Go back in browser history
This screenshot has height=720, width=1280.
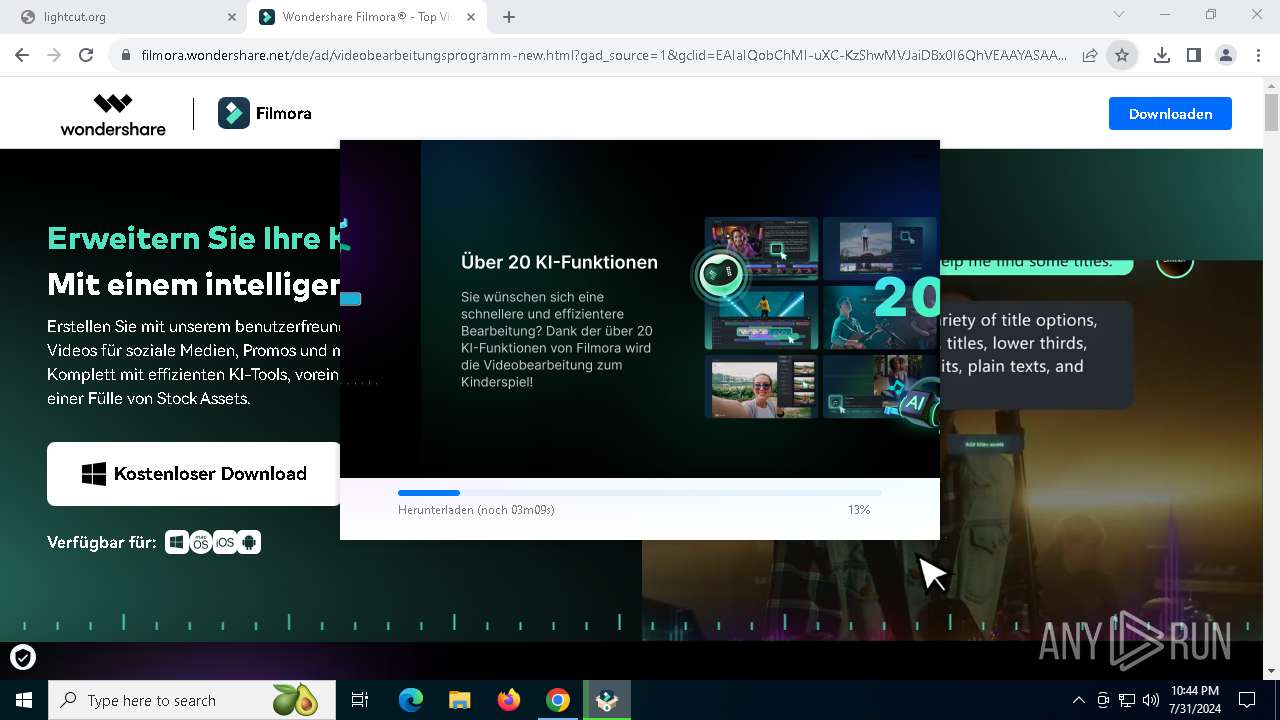pyautogui.click(x=22, y=55)
